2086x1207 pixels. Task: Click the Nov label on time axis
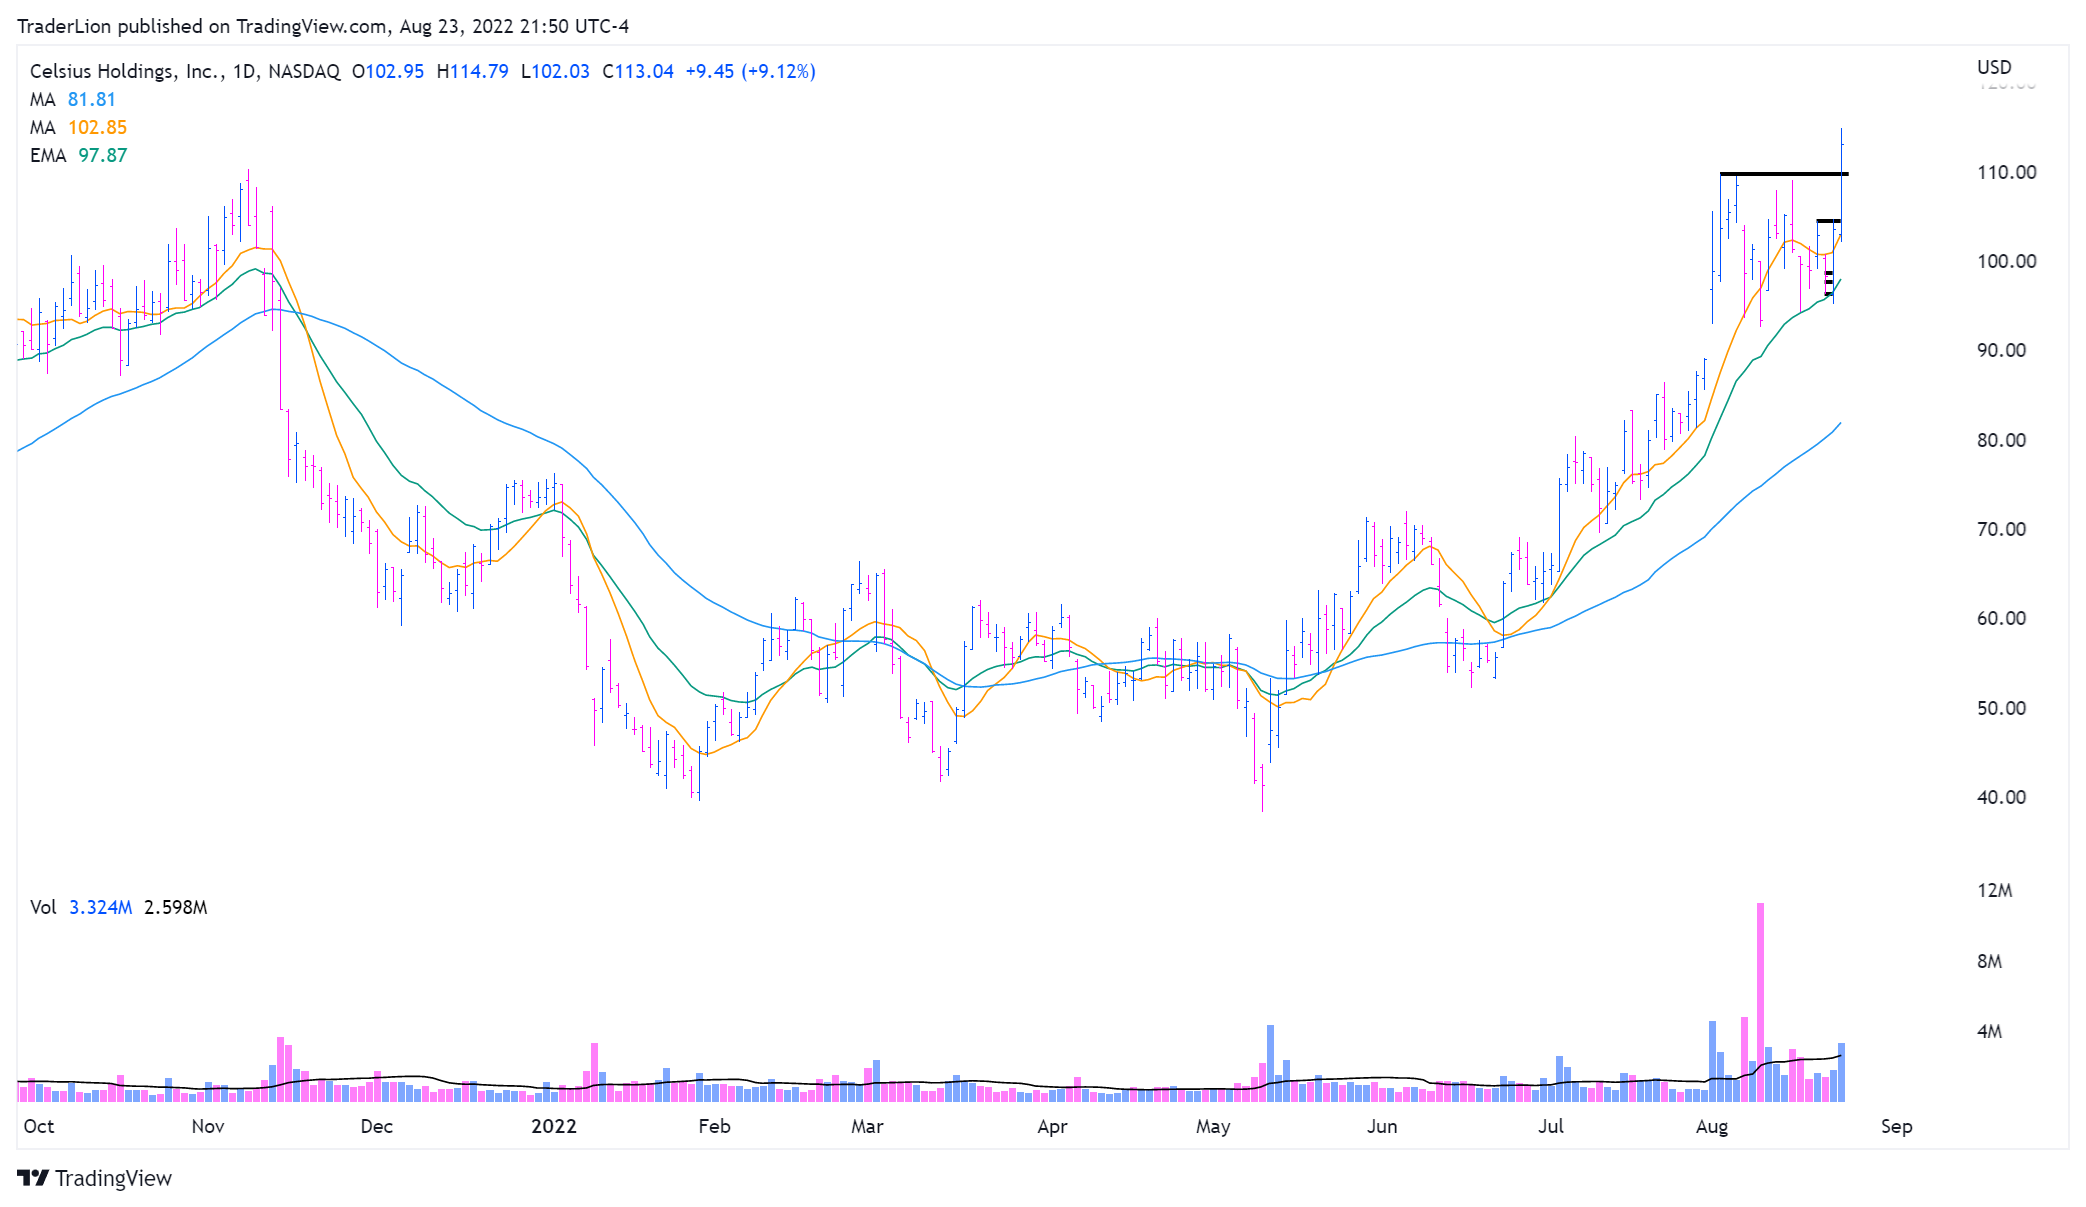[208, 1126]
